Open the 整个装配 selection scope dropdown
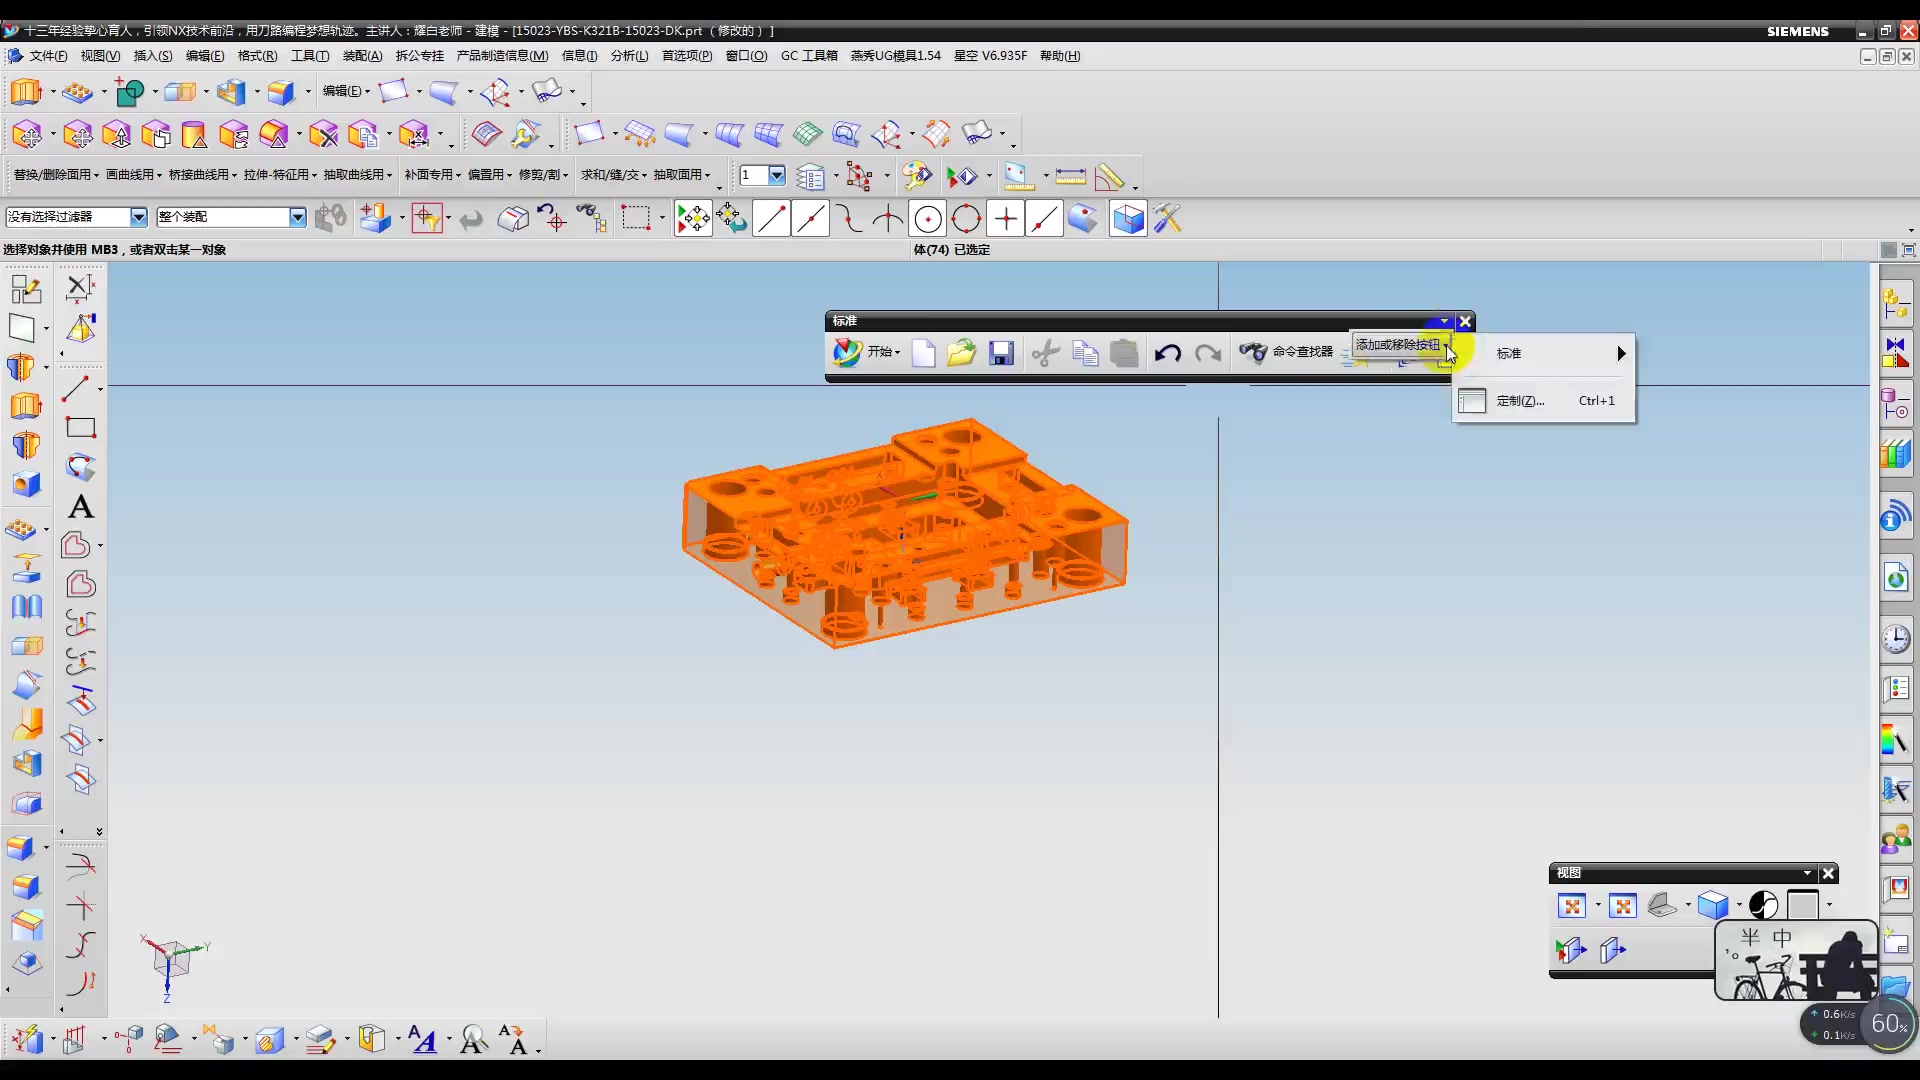Image resolution: width=1920 pixels, height=1080 pixels. click(297, 217)
